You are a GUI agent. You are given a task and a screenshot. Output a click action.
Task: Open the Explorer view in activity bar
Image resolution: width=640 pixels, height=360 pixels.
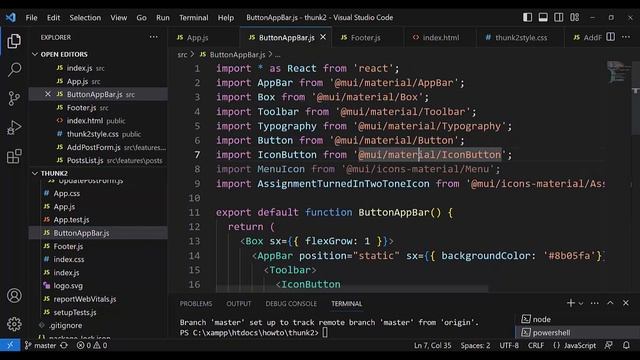(14, 41)
